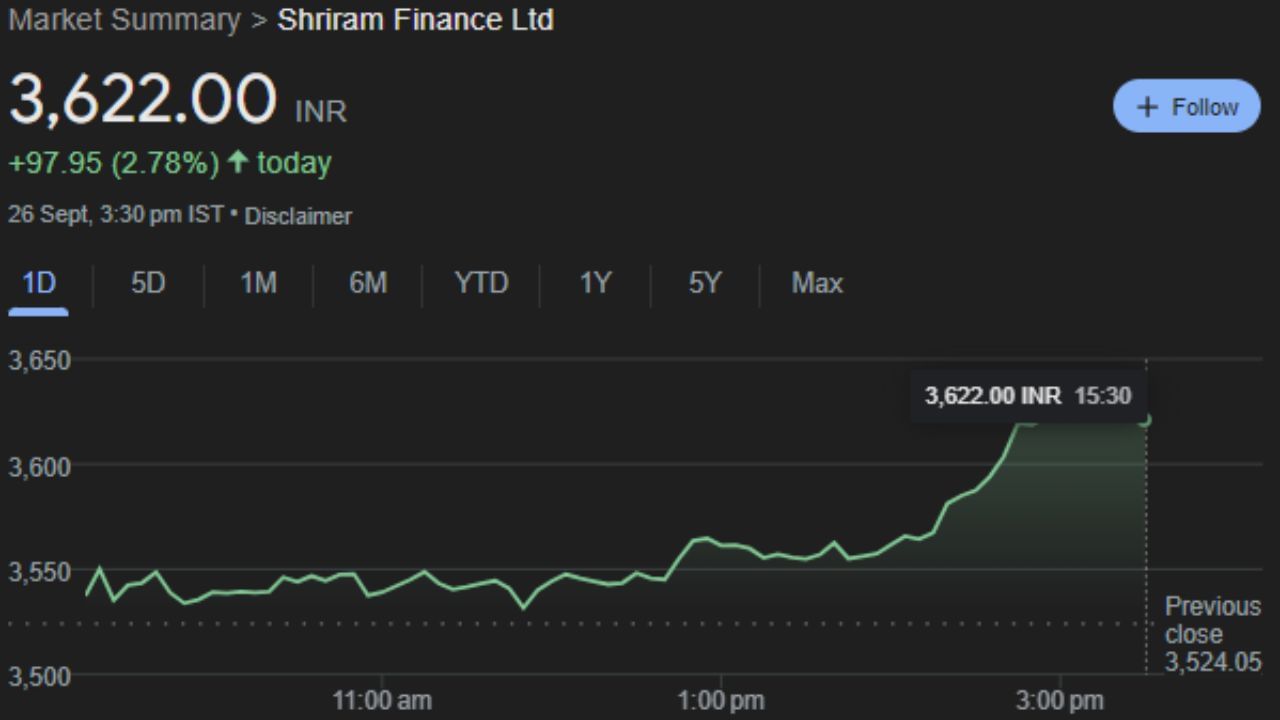Select the Max range tab
1280x720 pixels.
tap(817, 284)
